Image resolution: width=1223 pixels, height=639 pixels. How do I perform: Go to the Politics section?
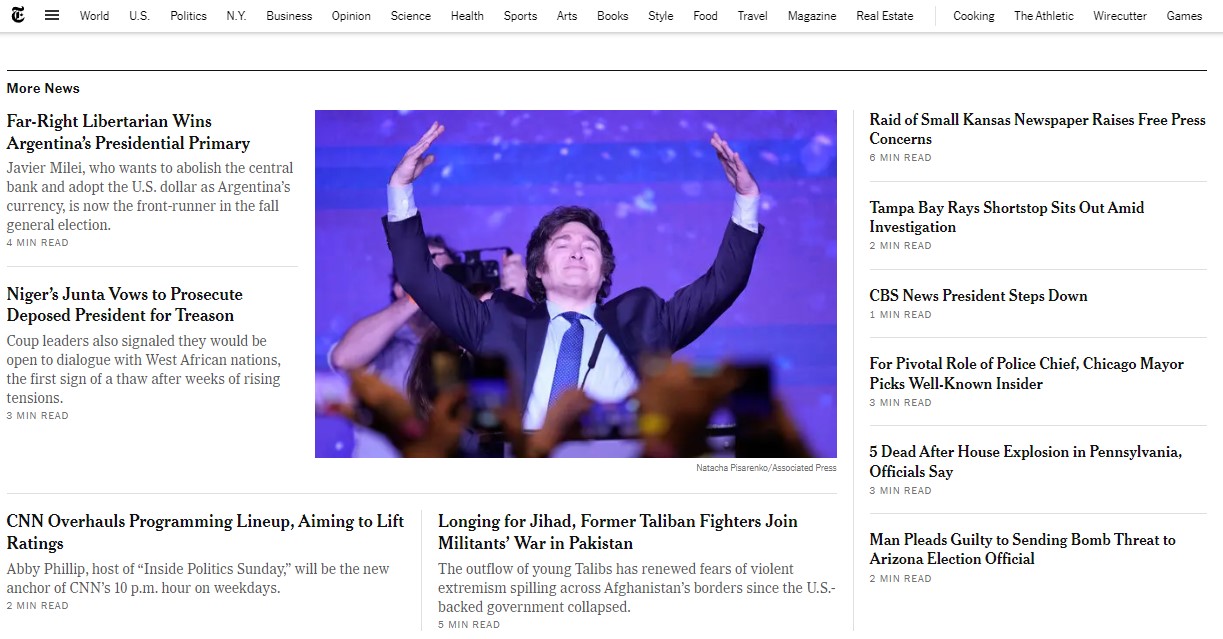click(188, 16)
